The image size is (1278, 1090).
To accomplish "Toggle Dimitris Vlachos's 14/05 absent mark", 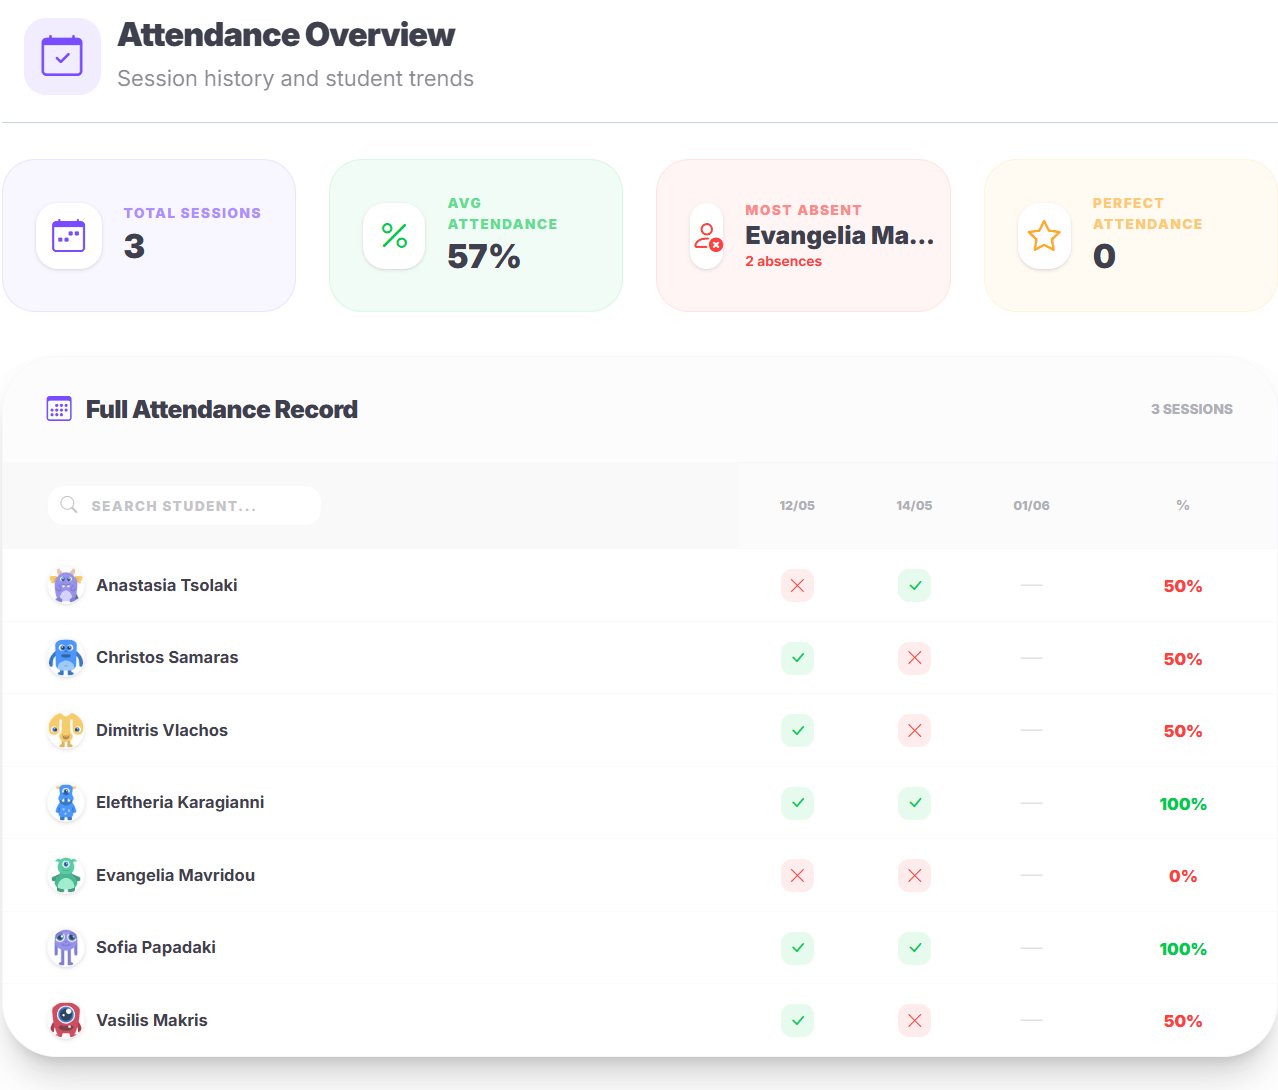I will pyautogui.click(x=914, y=730).
